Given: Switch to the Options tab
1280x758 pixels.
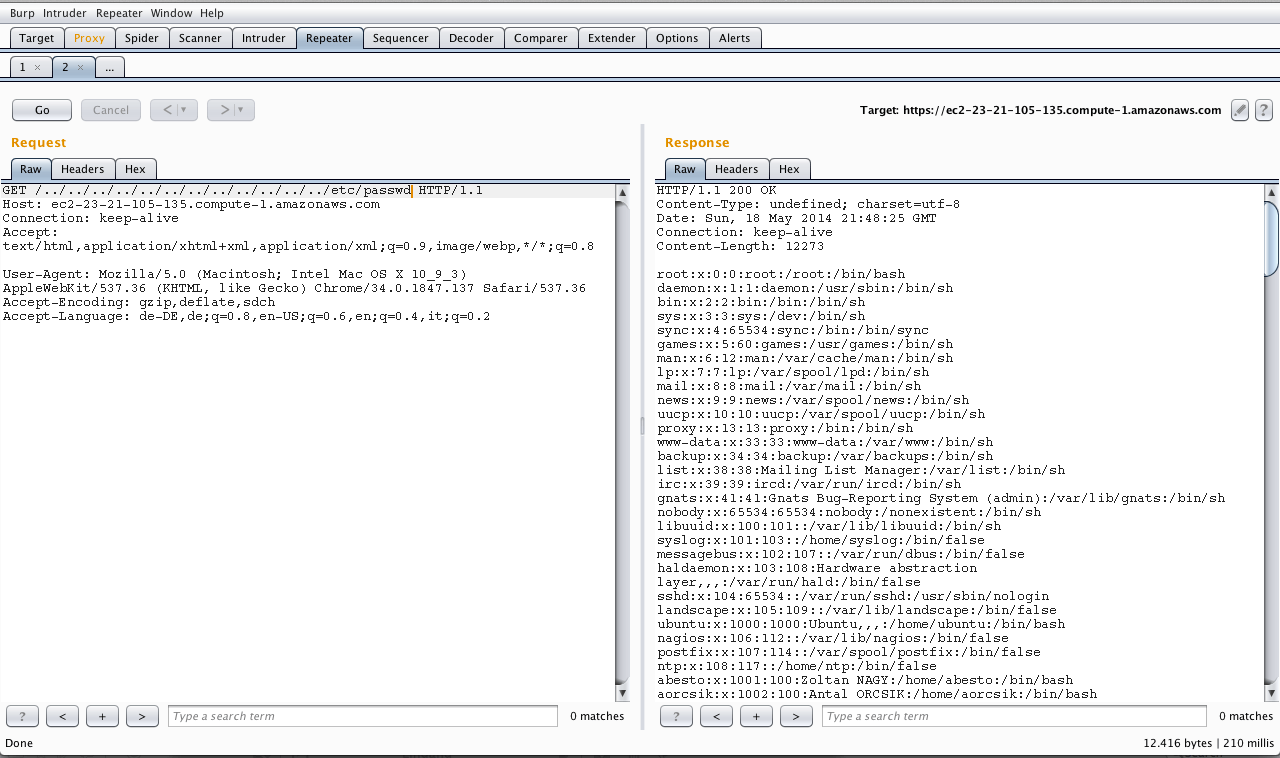Looking at the screenshot, I should point(677,38).
